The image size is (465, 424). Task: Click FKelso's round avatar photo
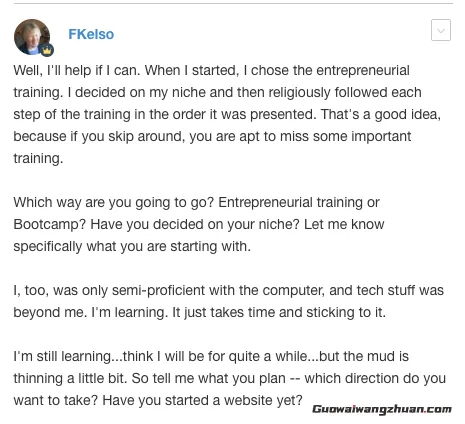[x=32, y=37]
